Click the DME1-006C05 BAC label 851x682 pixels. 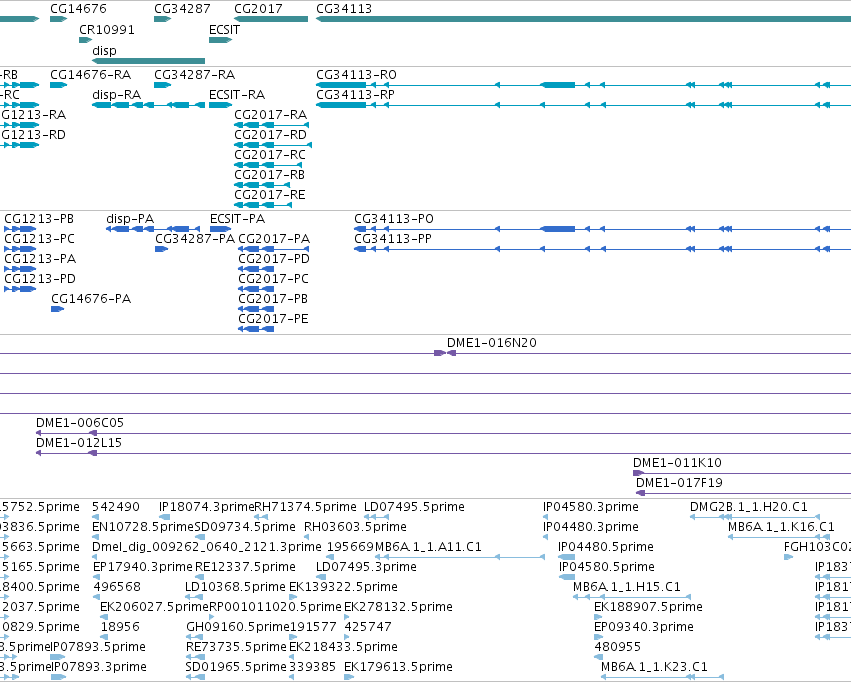(80, 423)
